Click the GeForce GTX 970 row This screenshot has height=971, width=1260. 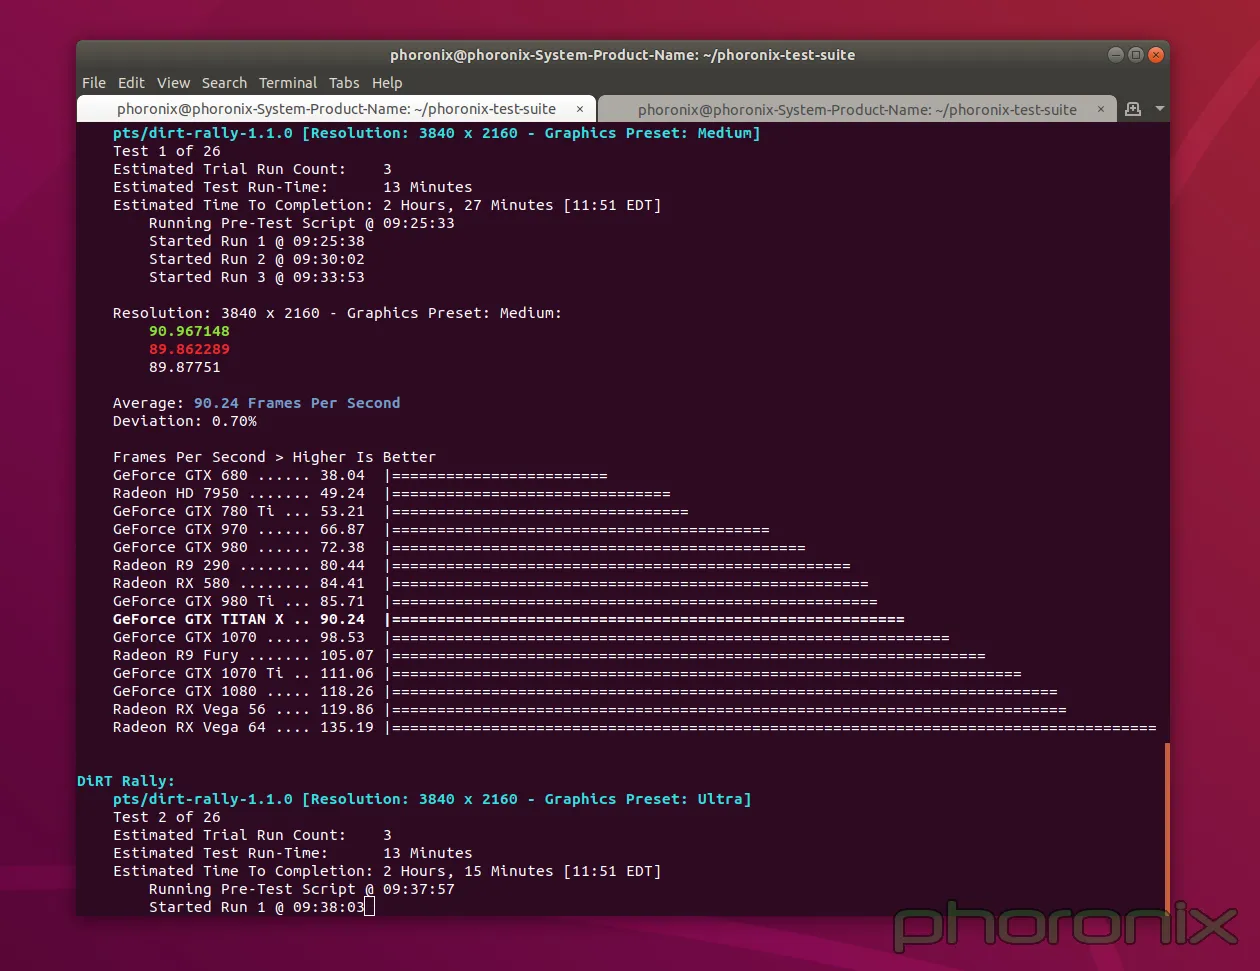point(441,529)
